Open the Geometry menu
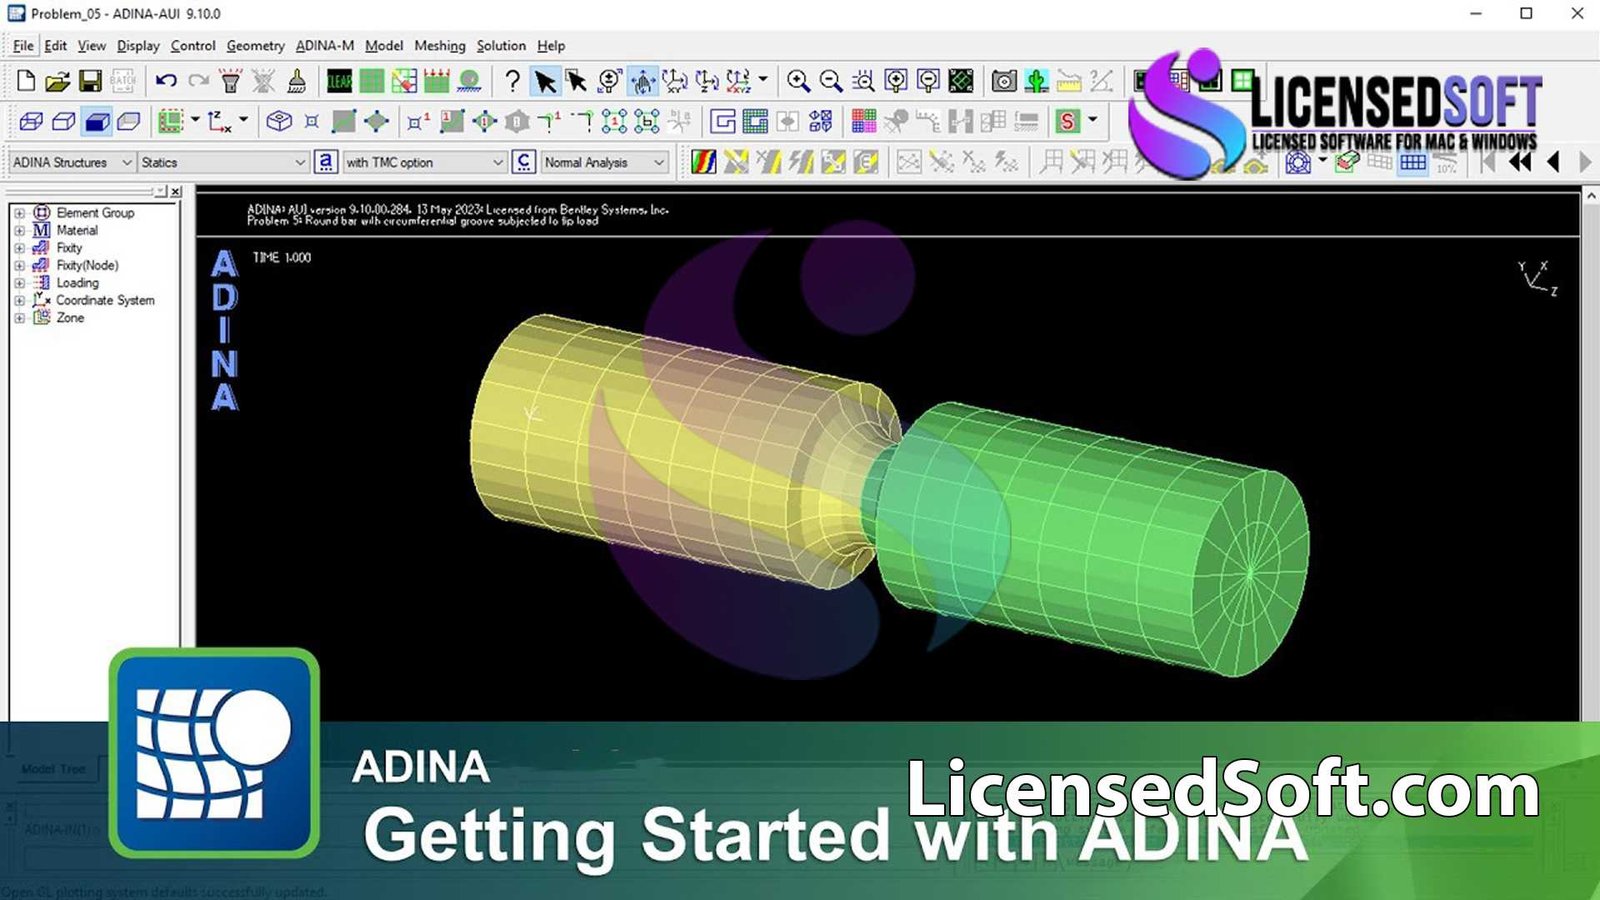The image size is (1600, 900). point(255,45)
